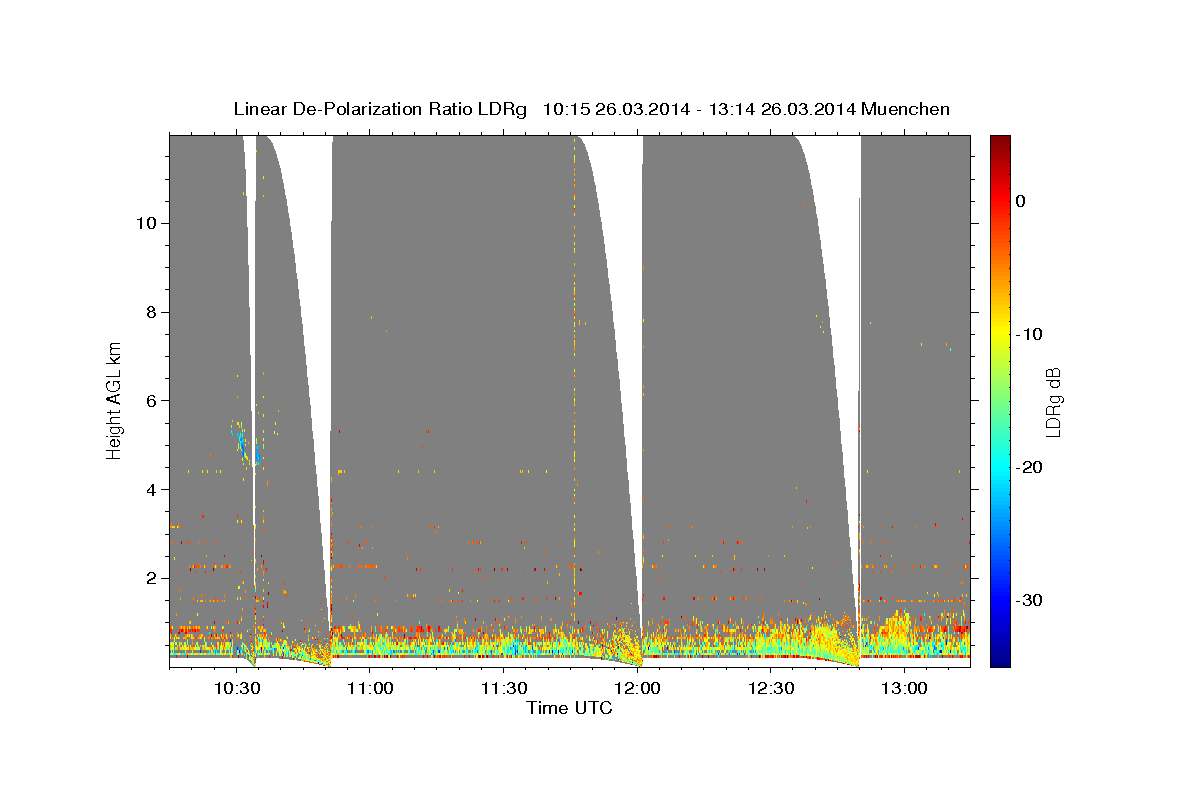
Task: Click the 'Time UTC' axis label
Action: tap(569, 708)
